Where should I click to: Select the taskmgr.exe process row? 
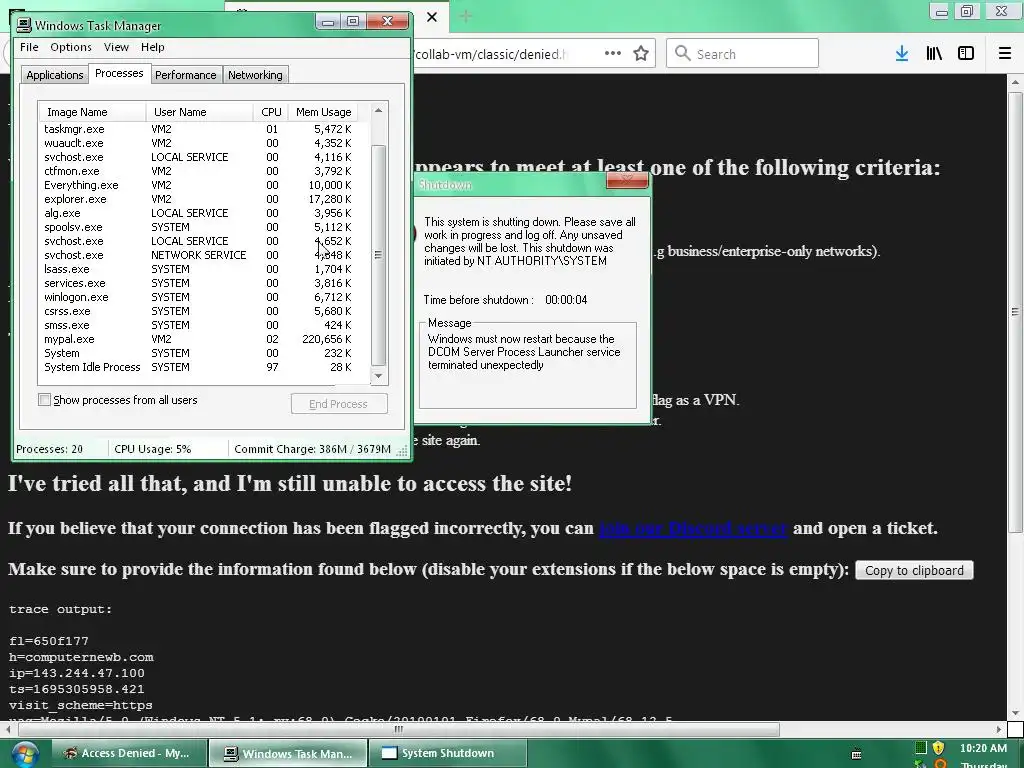click(x=204, y=129)
